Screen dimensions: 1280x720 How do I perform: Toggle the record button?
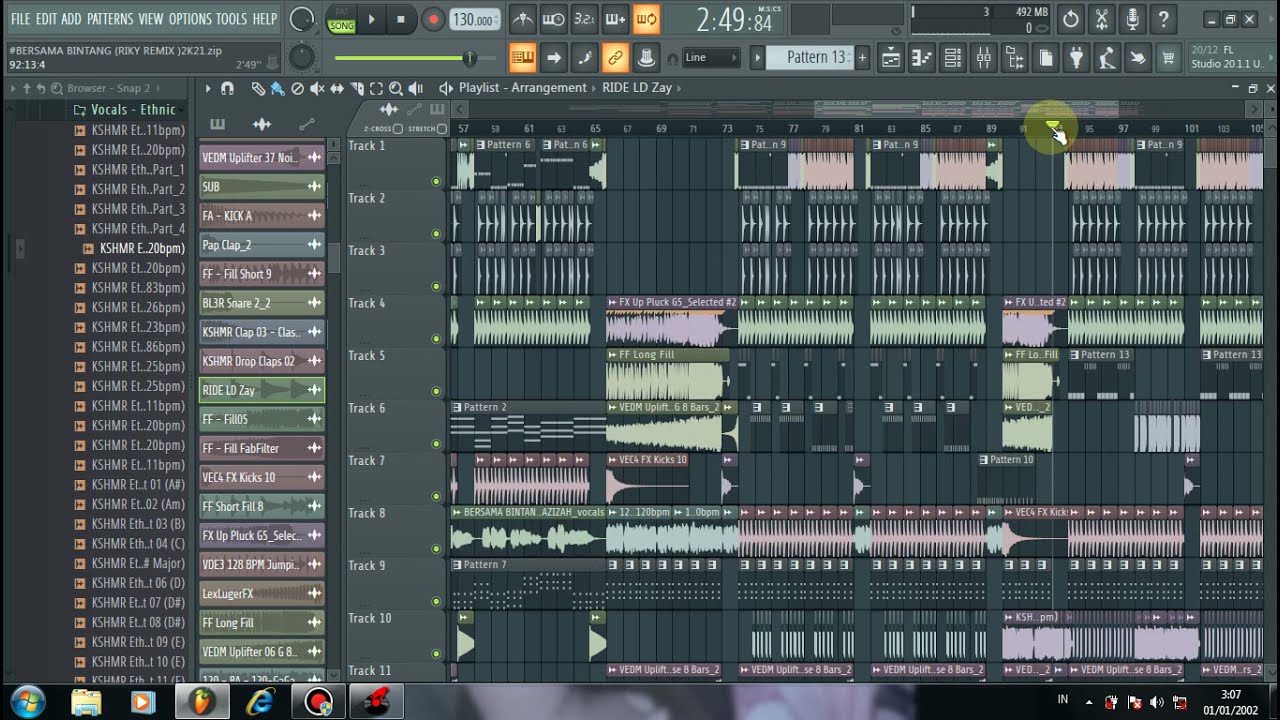click(x=433, y=19)
